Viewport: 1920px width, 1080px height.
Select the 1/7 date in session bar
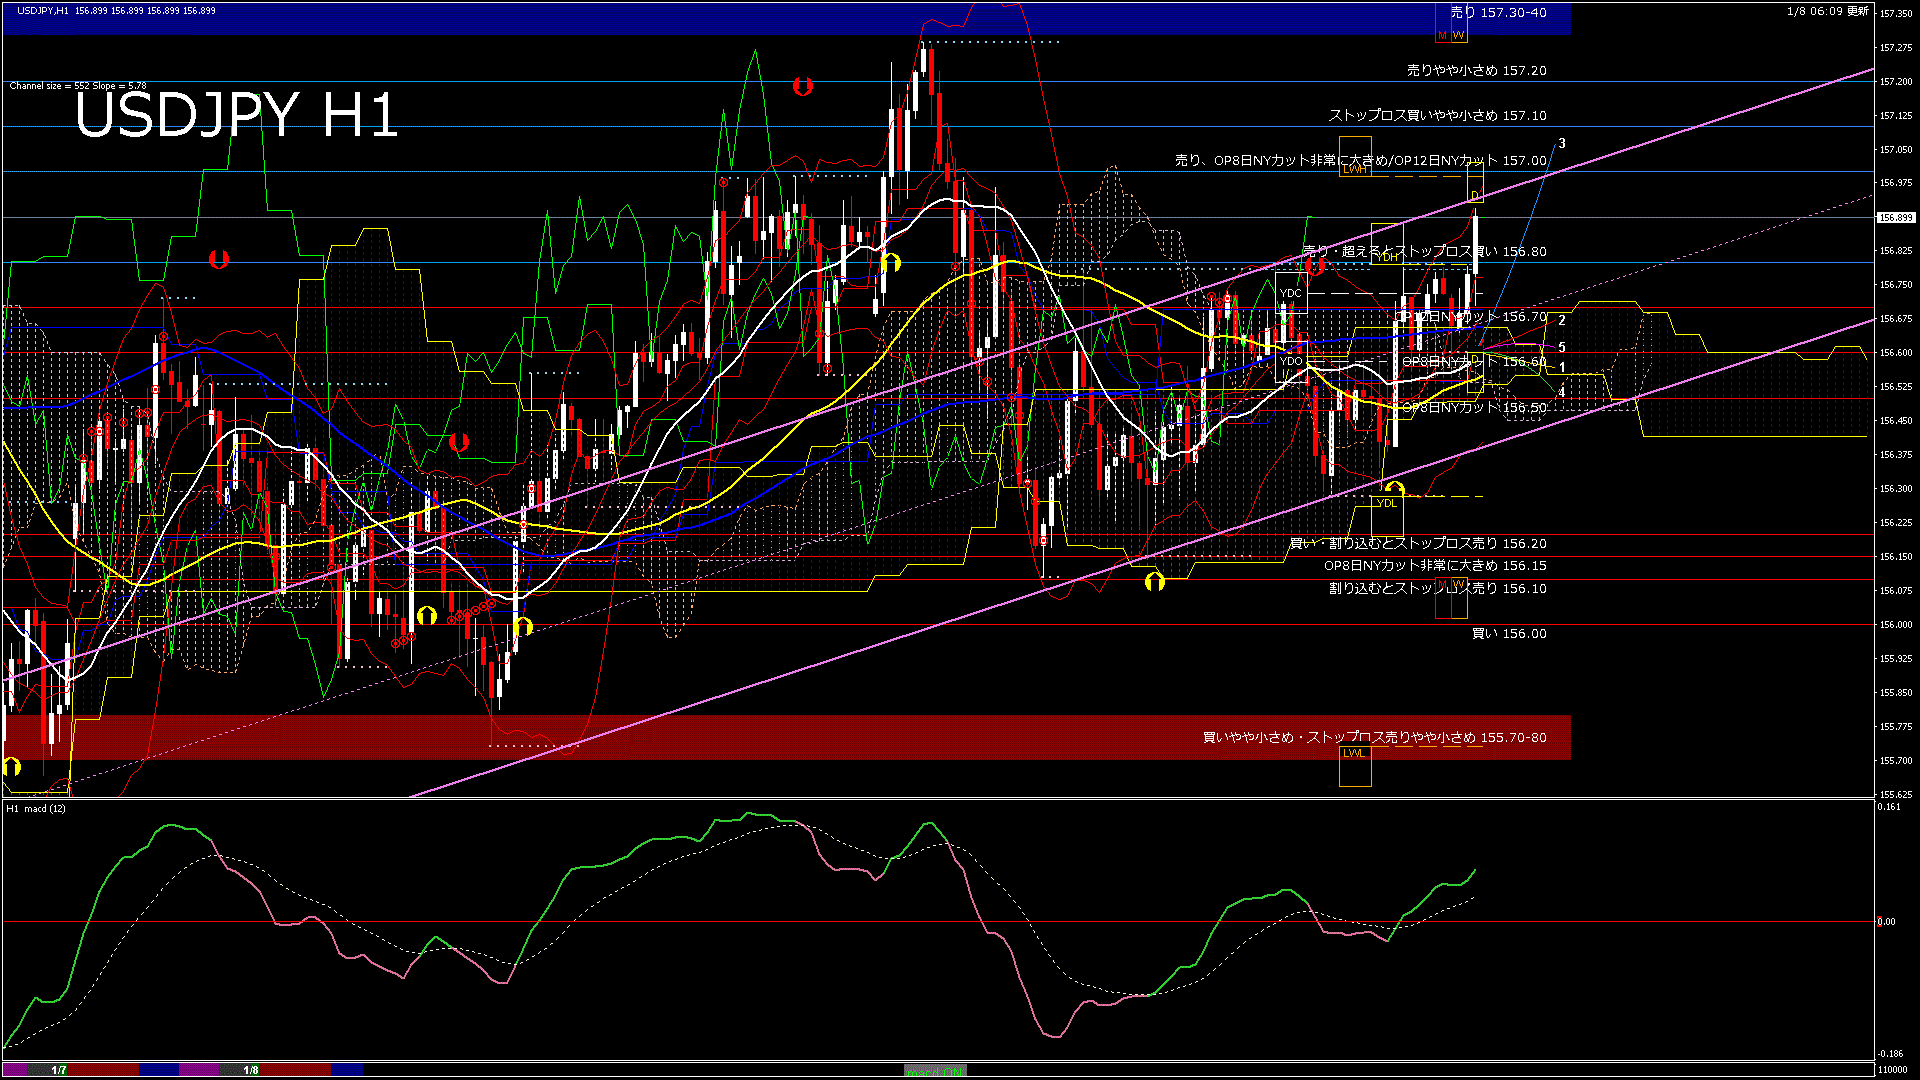click(59, 1070)
